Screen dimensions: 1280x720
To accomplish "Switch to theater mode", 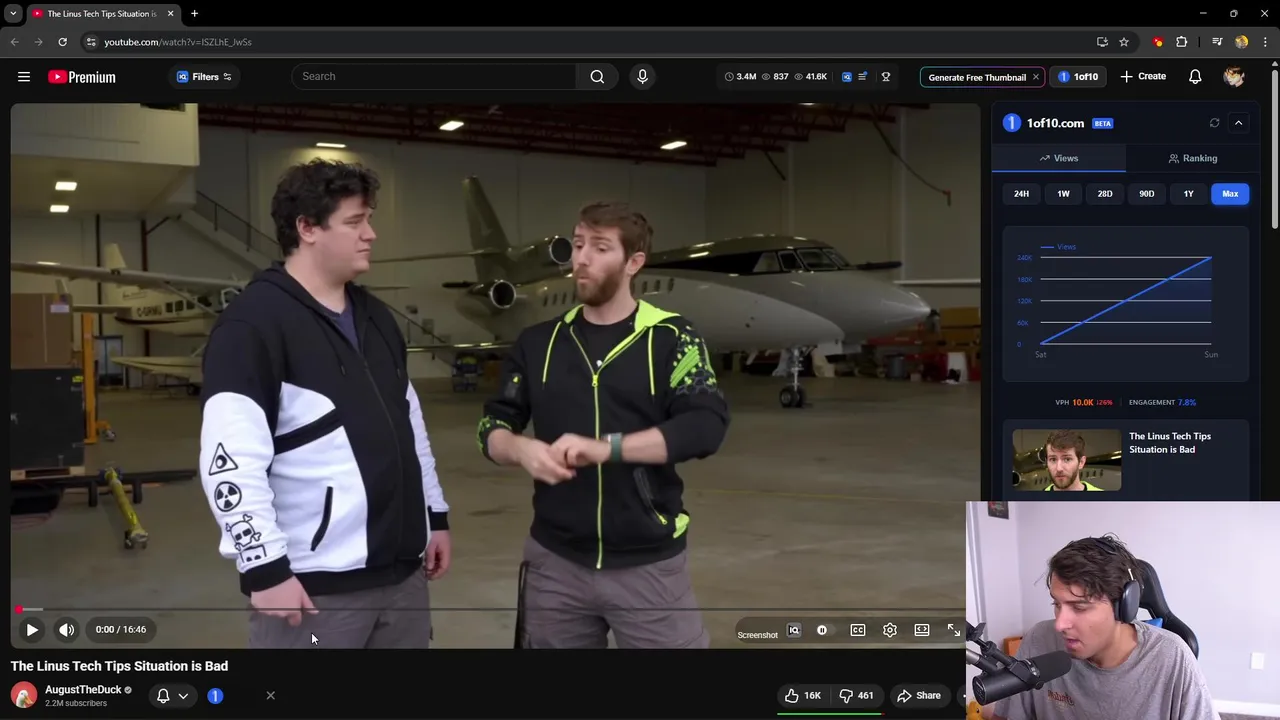I will 922,630.
